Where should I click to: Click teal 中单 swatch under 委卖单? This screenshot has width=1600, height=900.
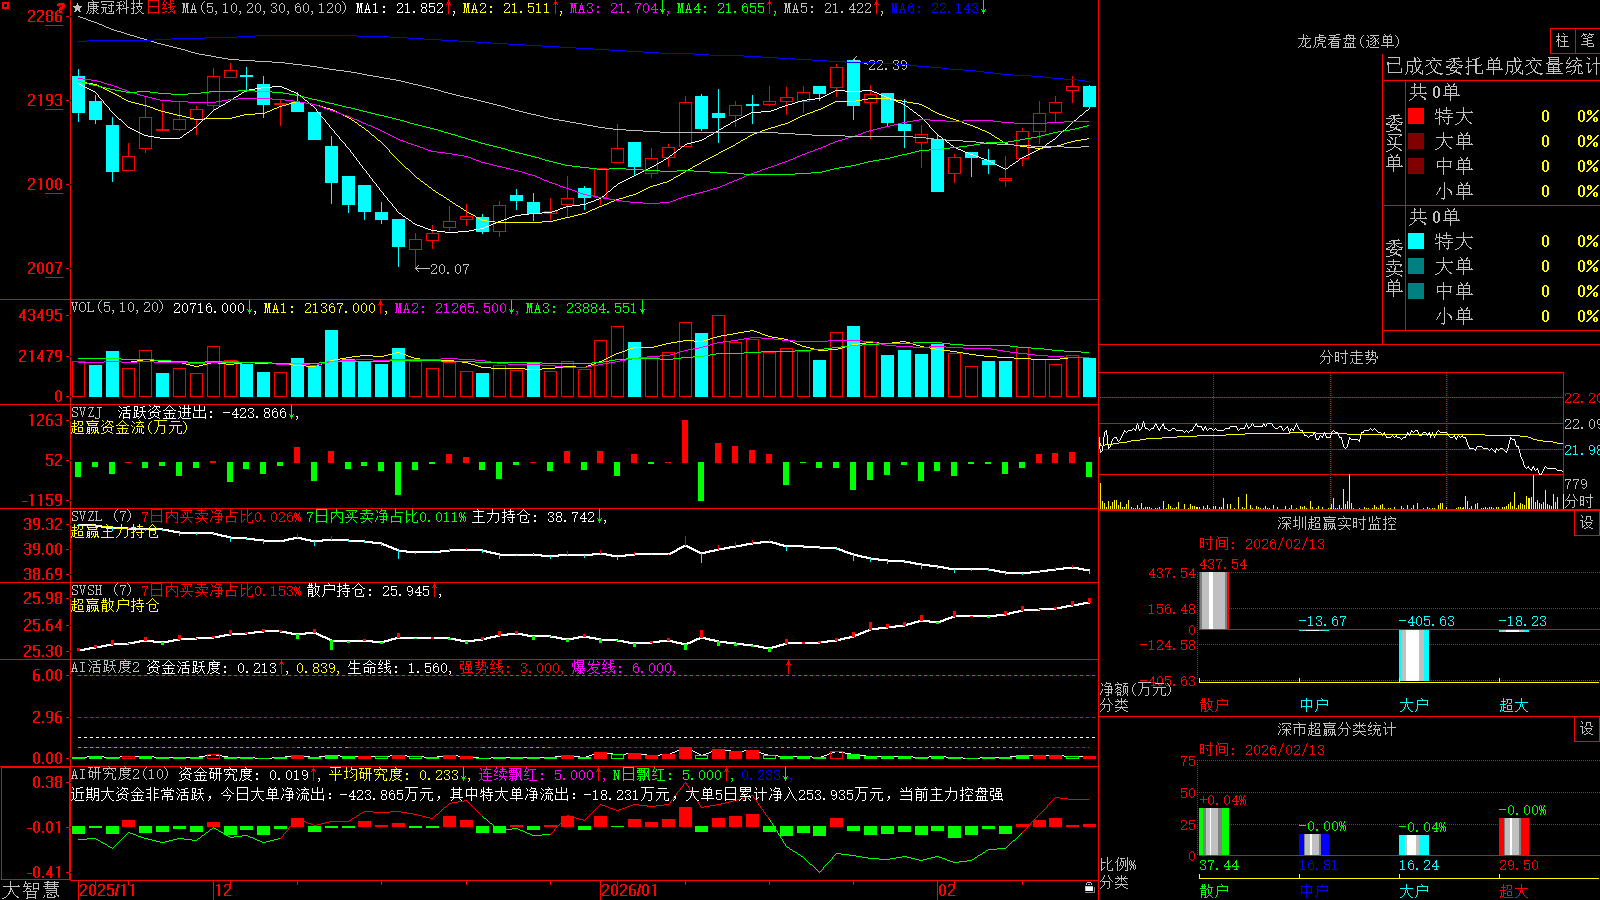[x=1416, y=291]
